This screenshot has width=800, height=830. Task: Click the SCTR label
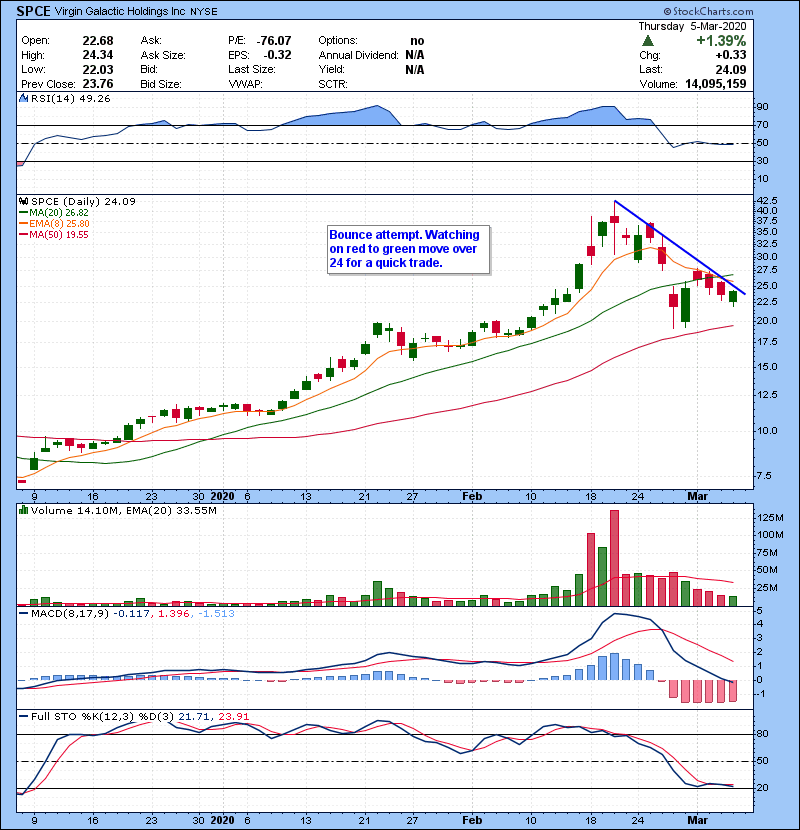(333, 84)
